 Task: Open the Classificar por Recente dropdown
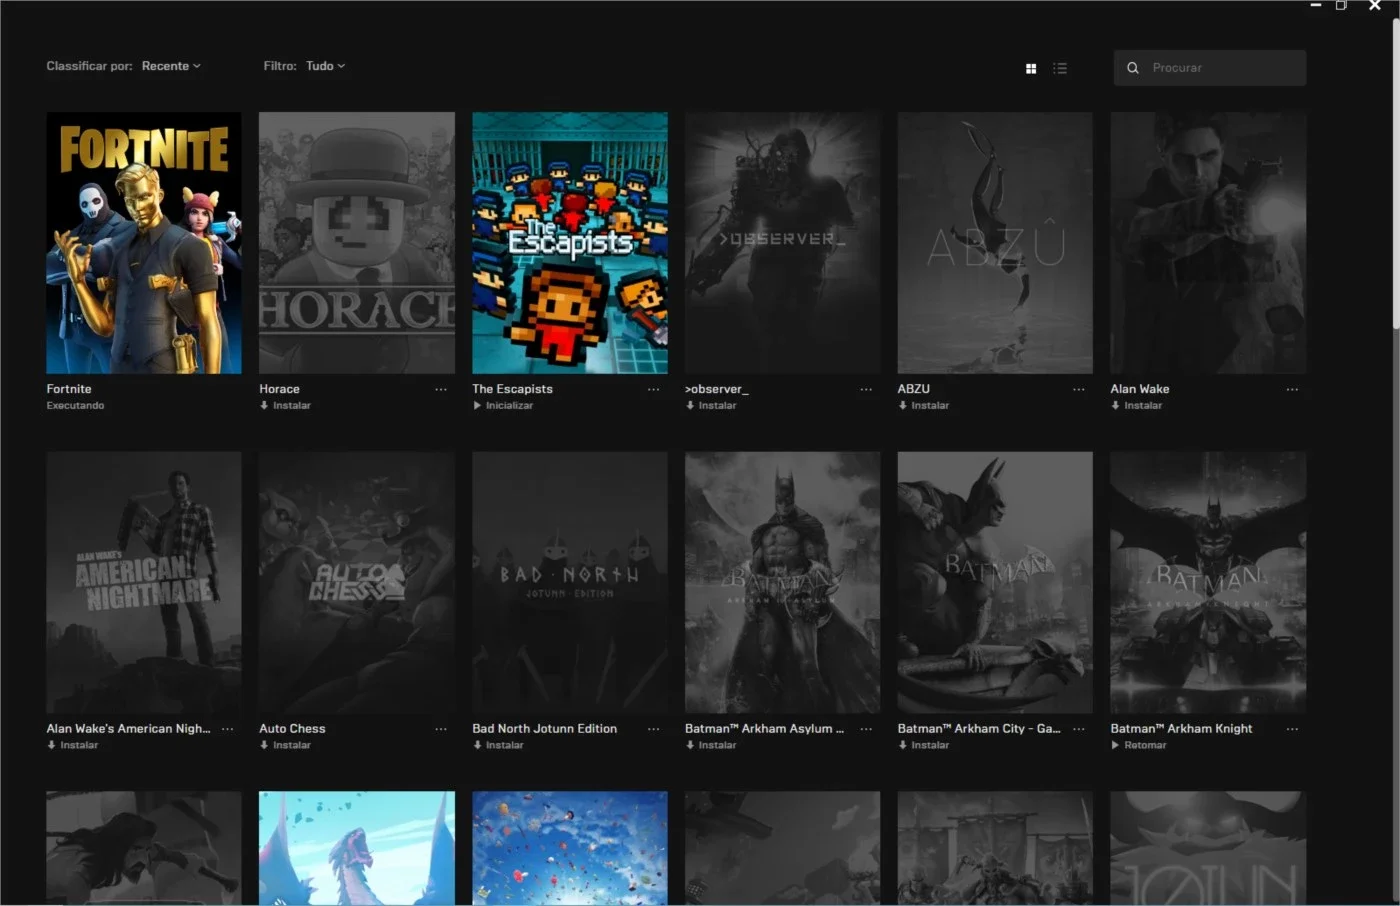171,66
